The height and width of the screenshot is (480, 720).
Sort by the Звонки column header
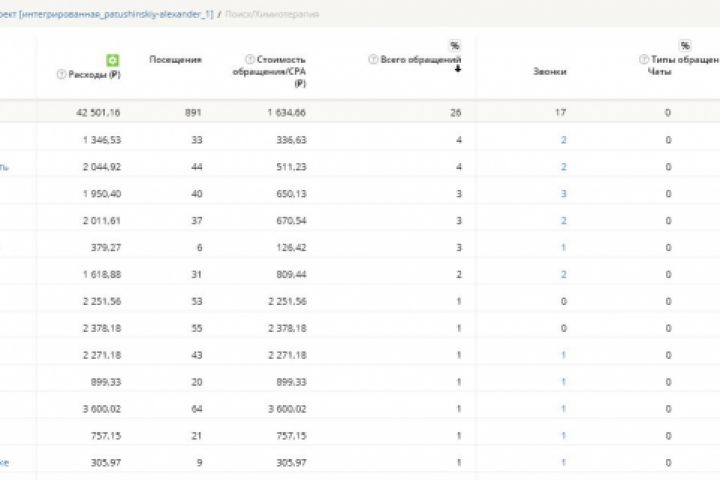pyautogui.click(x=550, y=72)
